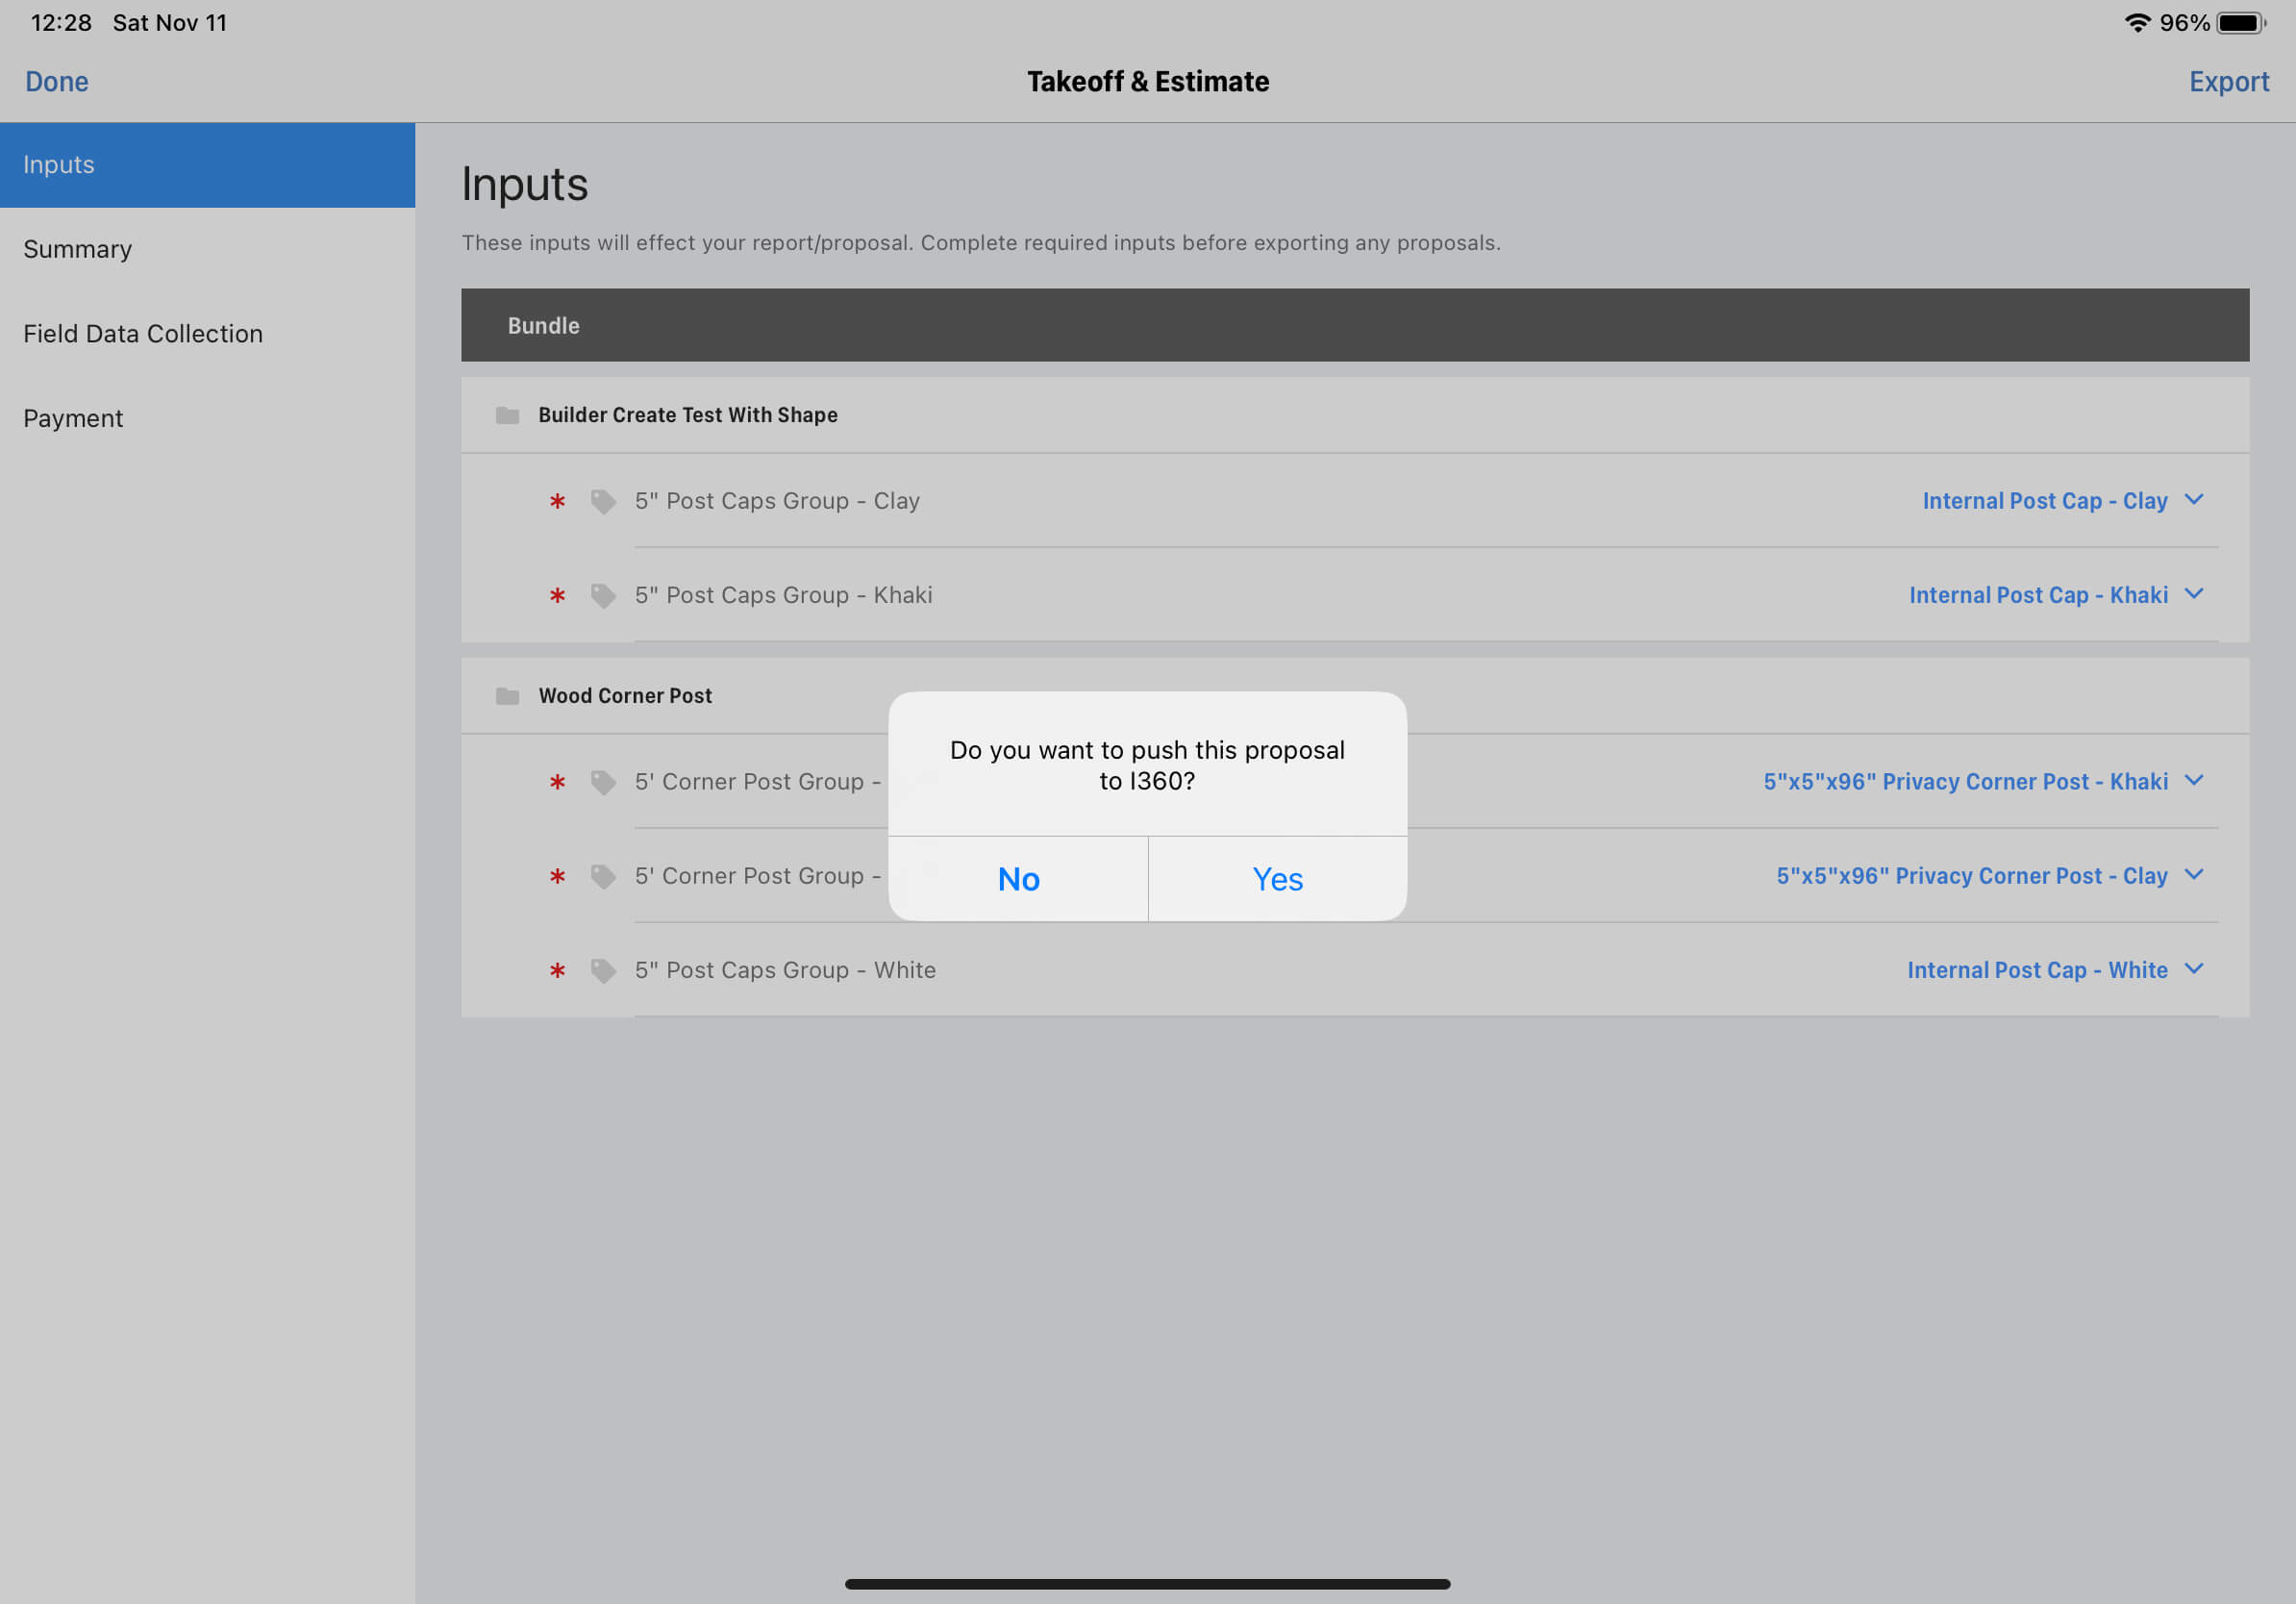Click tag icon for 5" Post Caps Group - White
Screen dimensions: 2296x1604
603,971
